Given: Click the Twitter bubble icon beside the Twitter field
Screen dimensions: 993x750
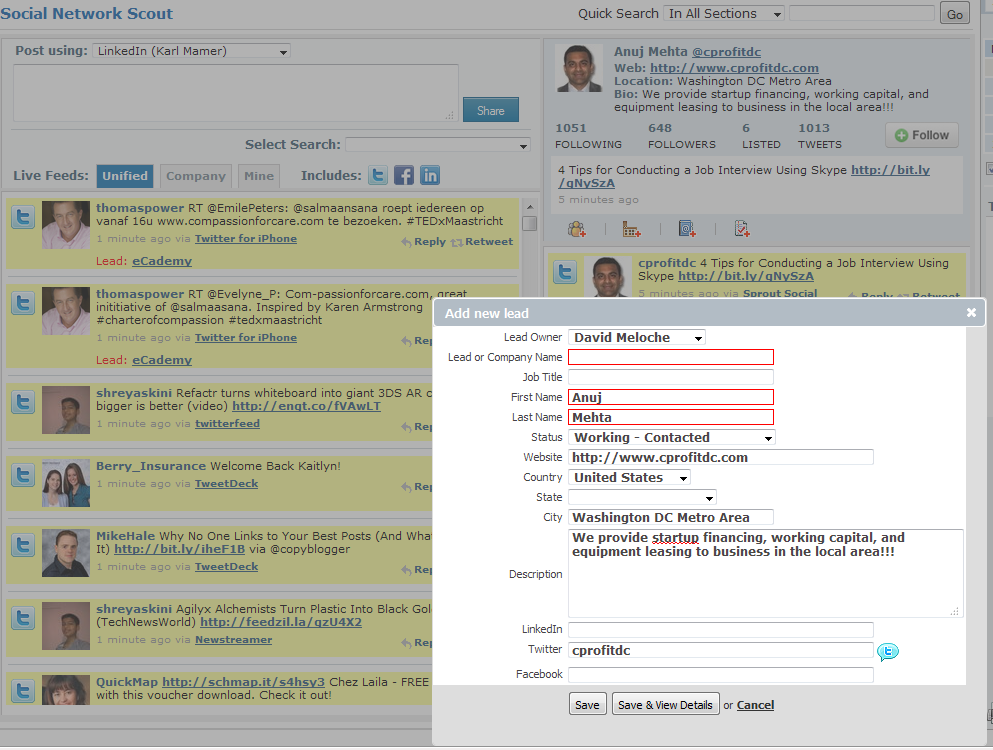Looking at the screenshot, I should click(888, 651).
